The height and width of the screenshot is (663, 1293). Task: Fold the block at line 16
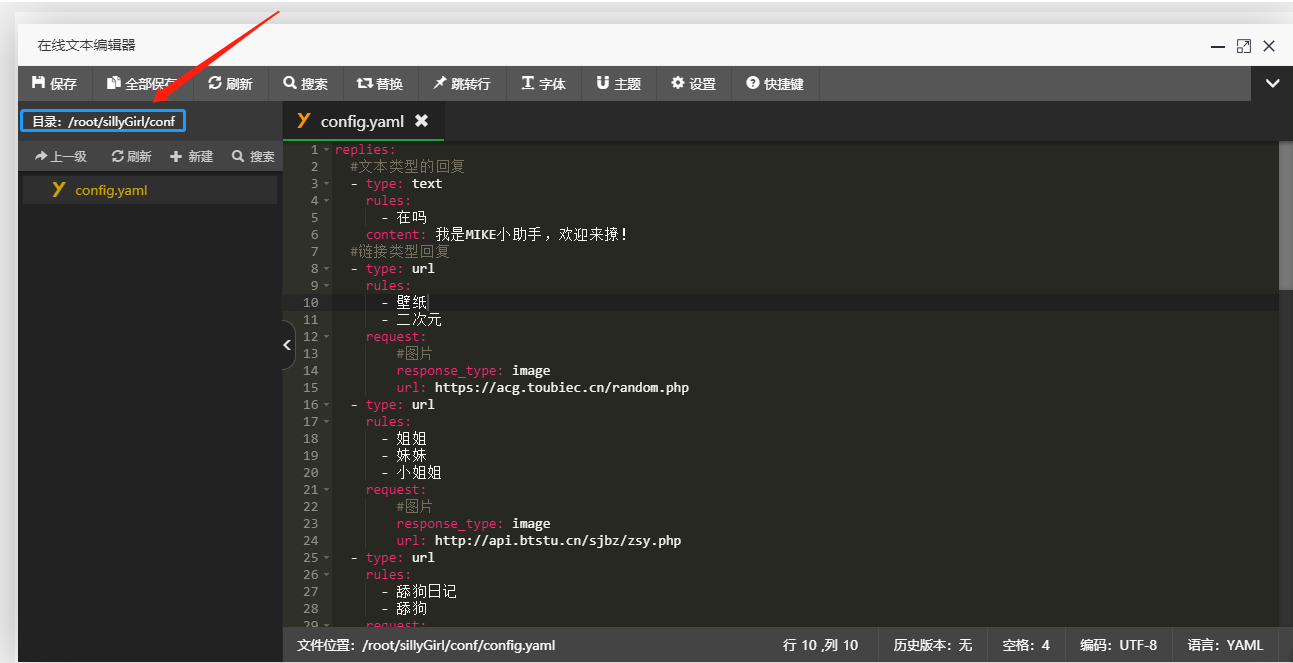326,405
